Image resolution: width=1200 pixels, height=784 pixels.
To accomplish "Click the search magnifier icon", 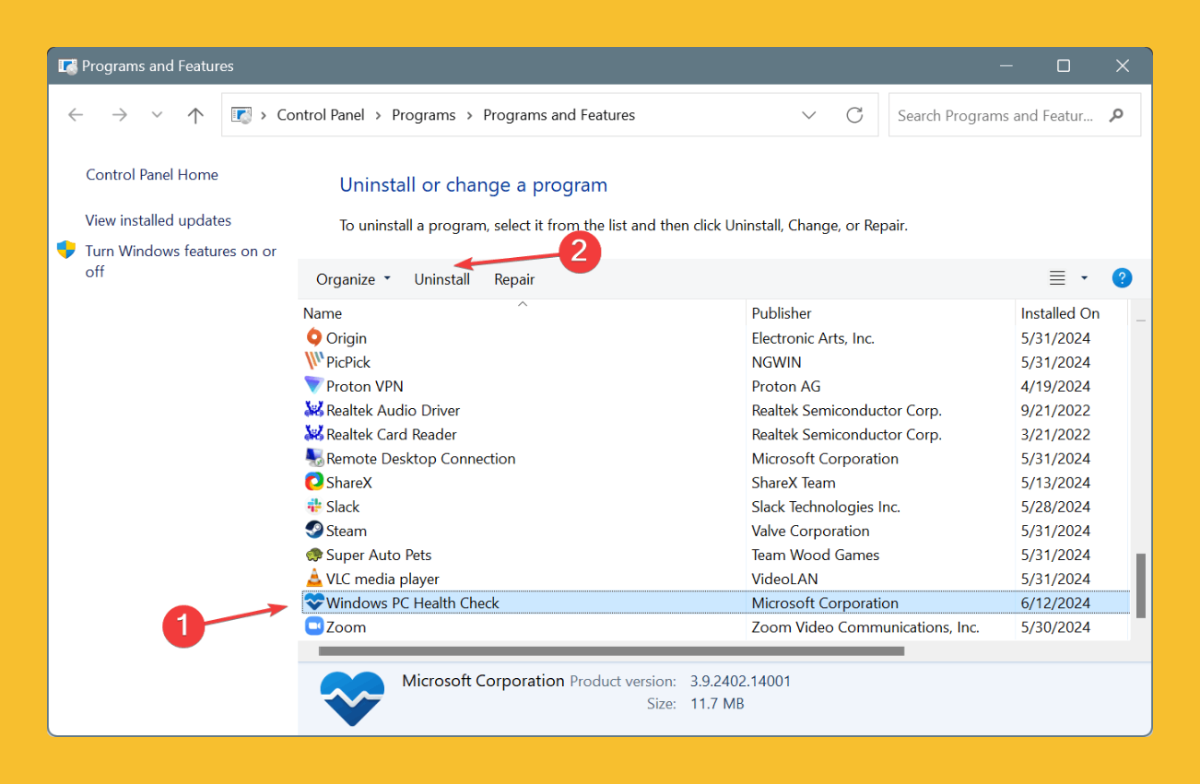I will [1117, 115].
